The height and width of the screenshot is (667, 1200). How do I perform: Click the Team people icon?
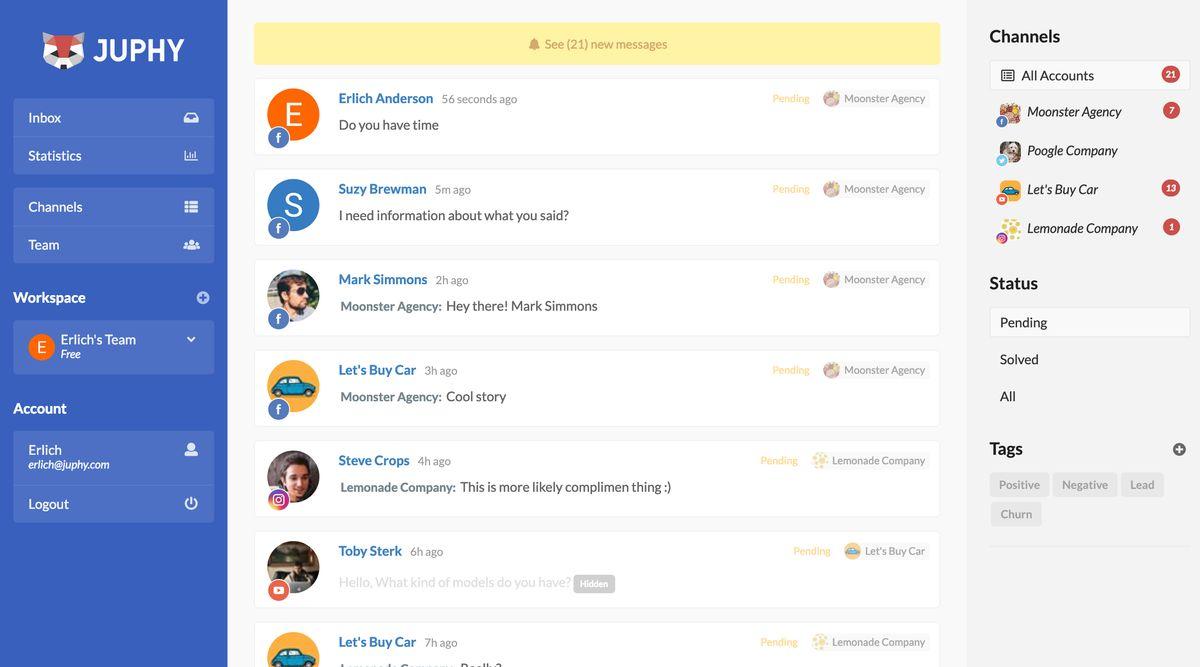191,245
